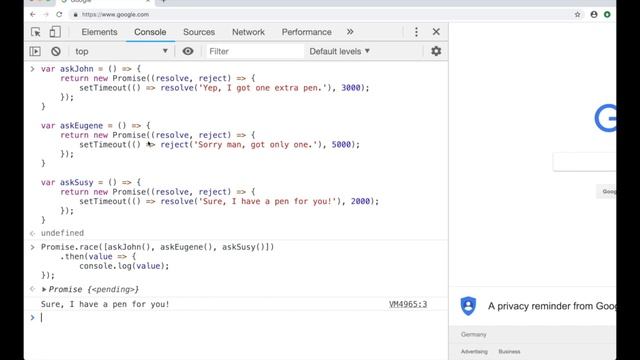Click the undefined result line
640x360 pixels.
62,233
